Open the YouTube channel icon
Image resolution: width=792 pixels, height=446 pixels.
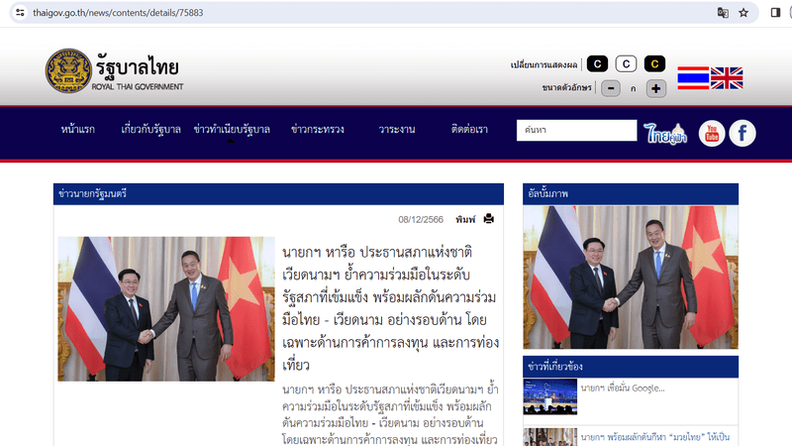pos(712,133)
